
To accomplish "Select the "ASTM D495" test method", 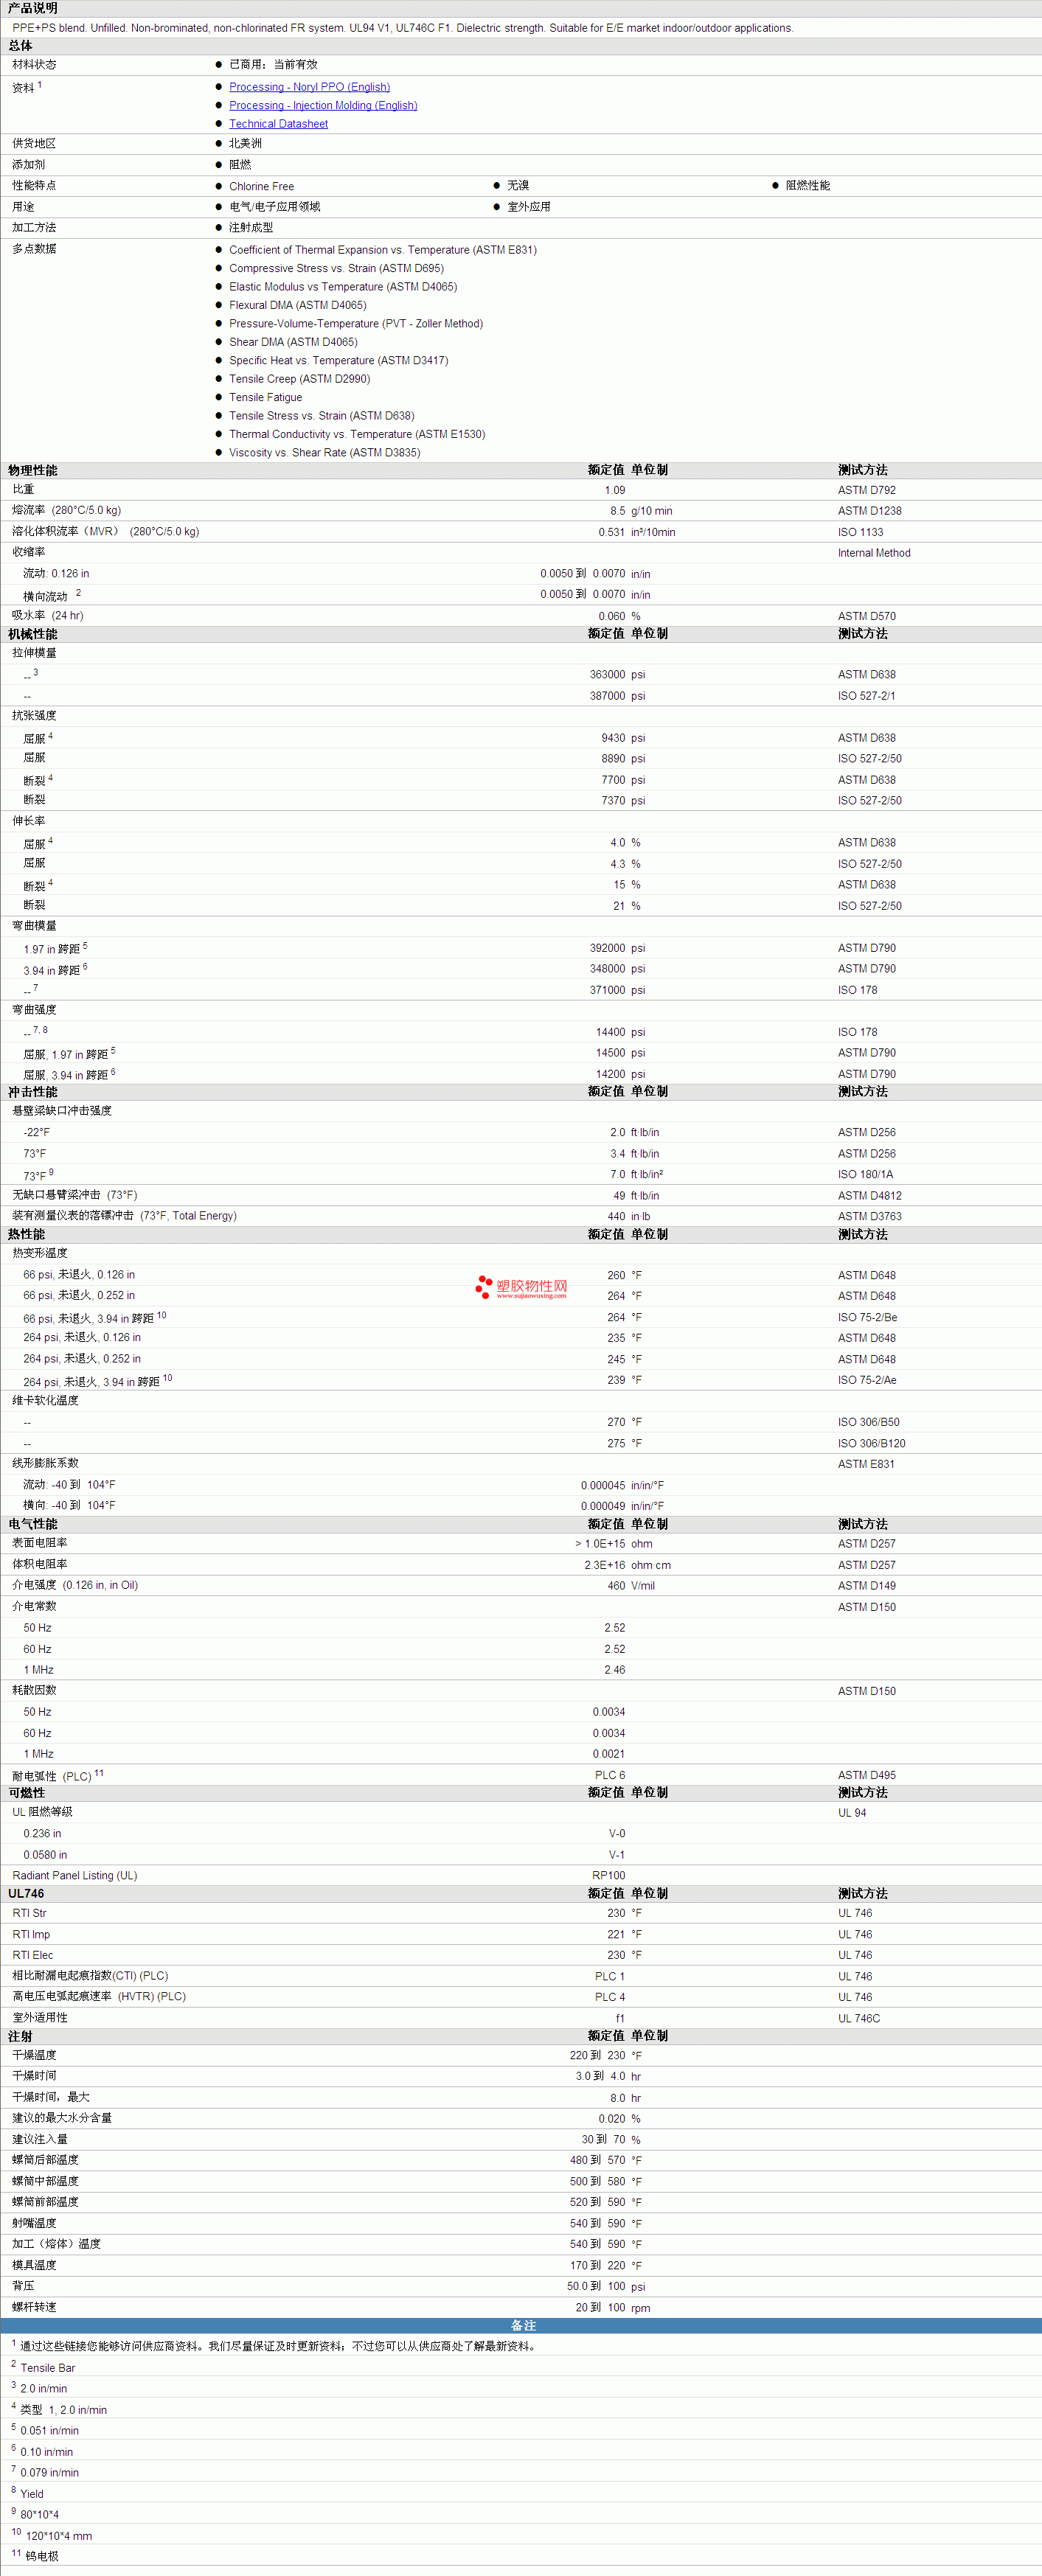I will coord(867,1776).
